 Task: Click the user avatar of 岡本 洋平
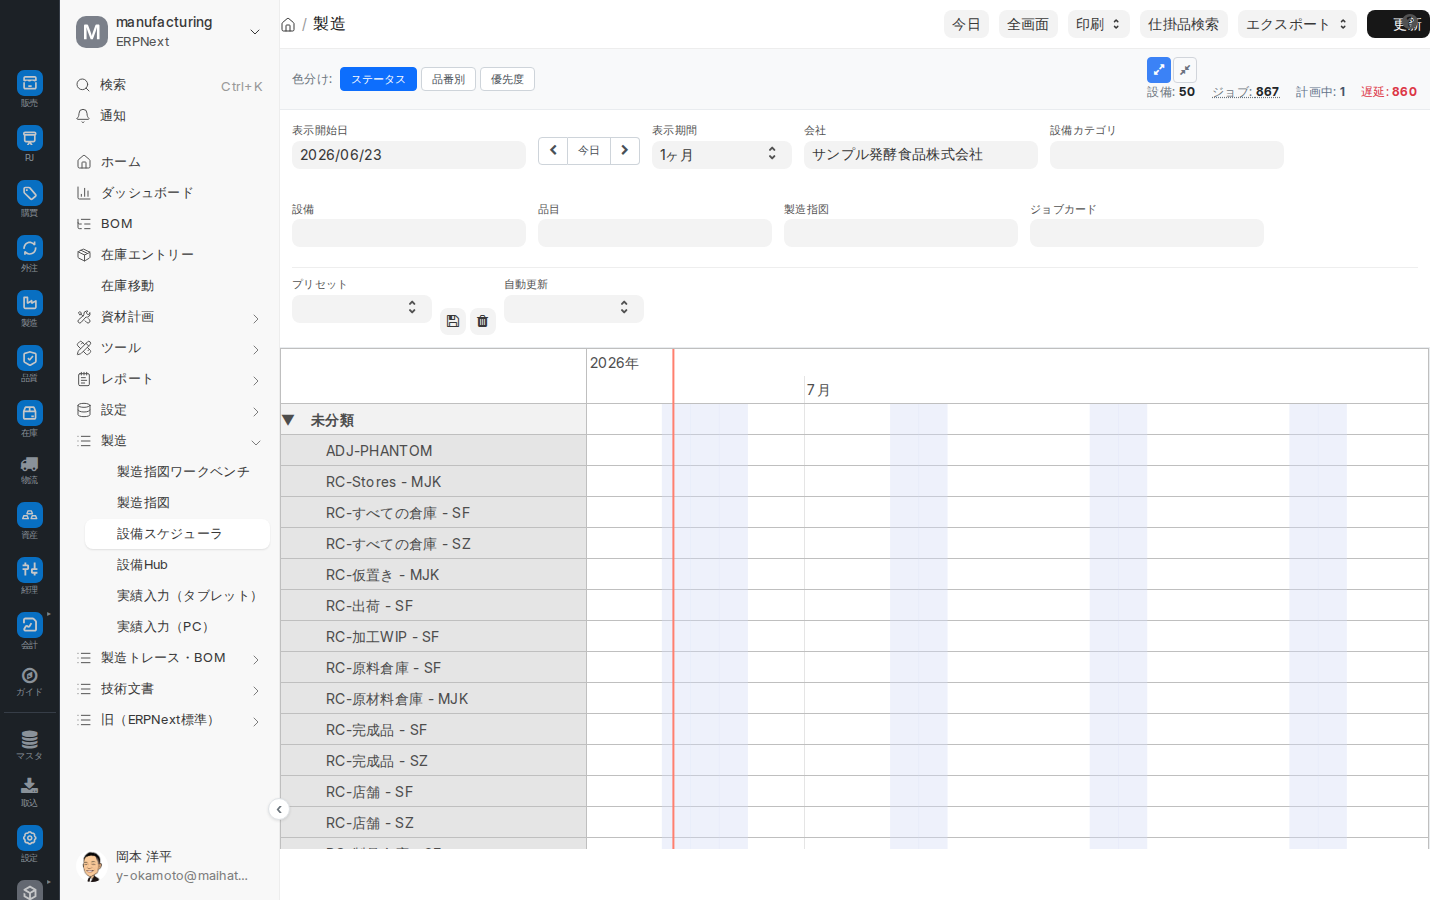[92, 866]
